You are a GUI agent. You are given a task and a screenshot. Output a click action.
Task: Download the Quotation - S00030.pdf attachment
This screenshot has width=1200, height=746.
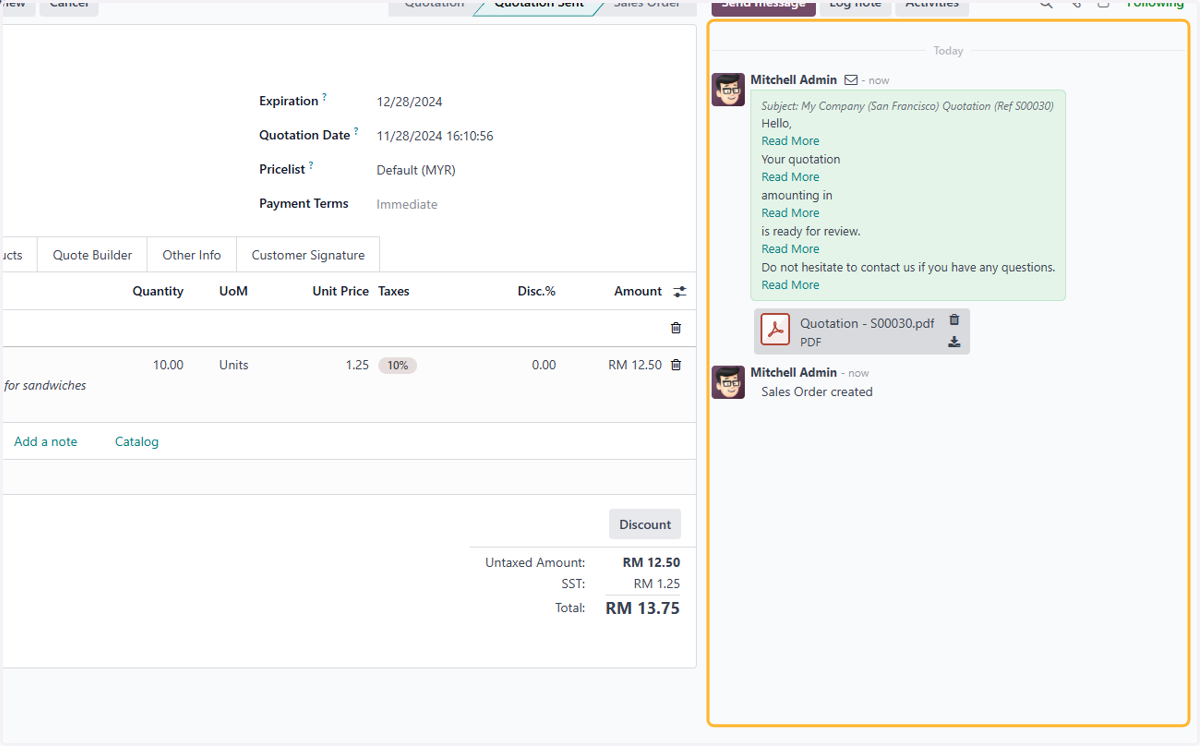954,342
